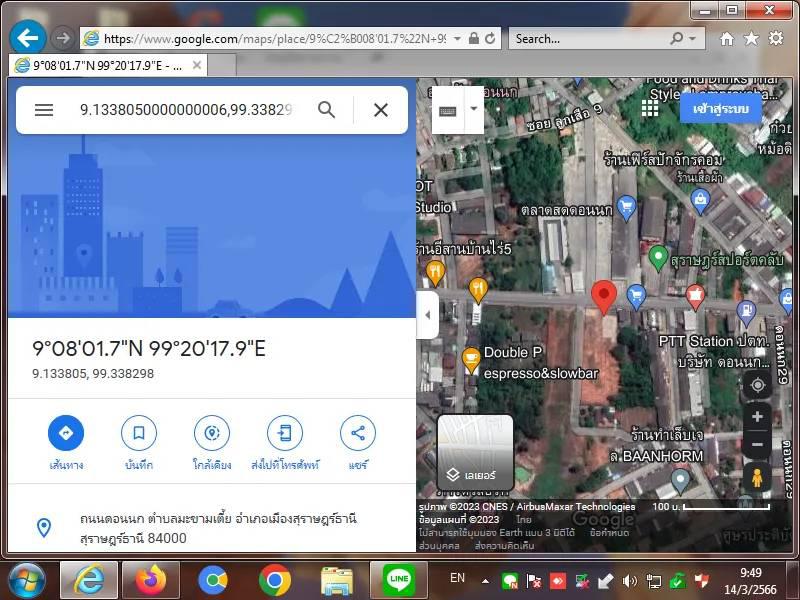Click the ส่งความคิดเห็น feedback link
The image size is (800, 600).
(x=504, y=545)
